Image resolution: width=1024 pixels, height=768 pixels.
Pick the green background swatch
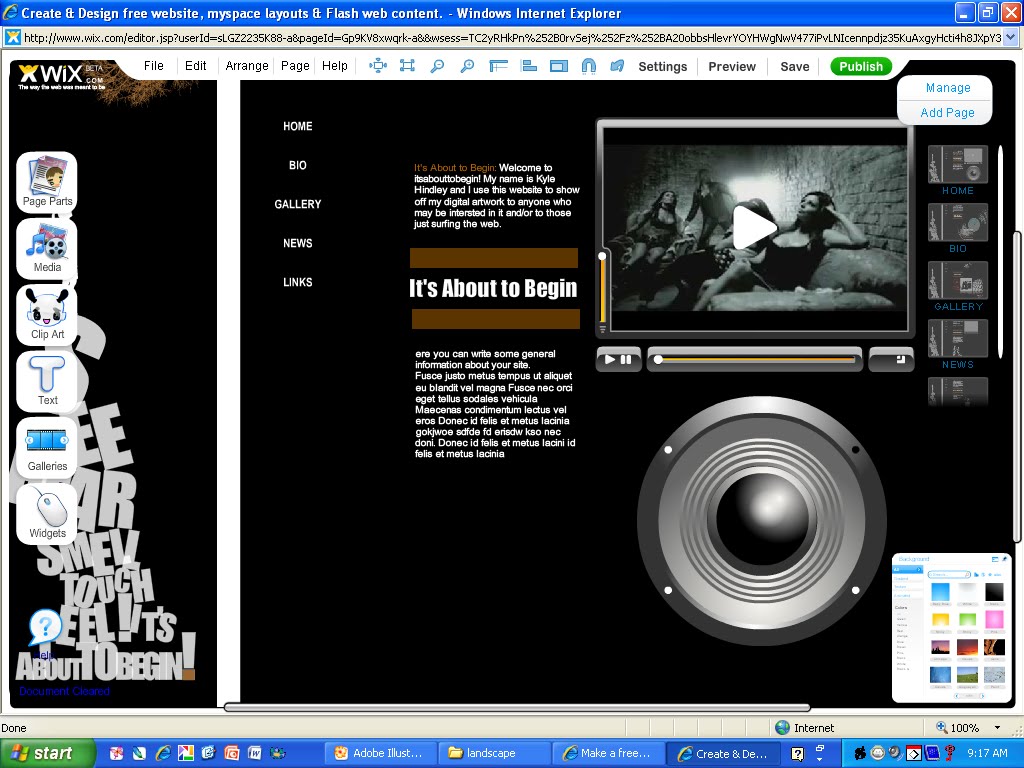pos(968,619)
